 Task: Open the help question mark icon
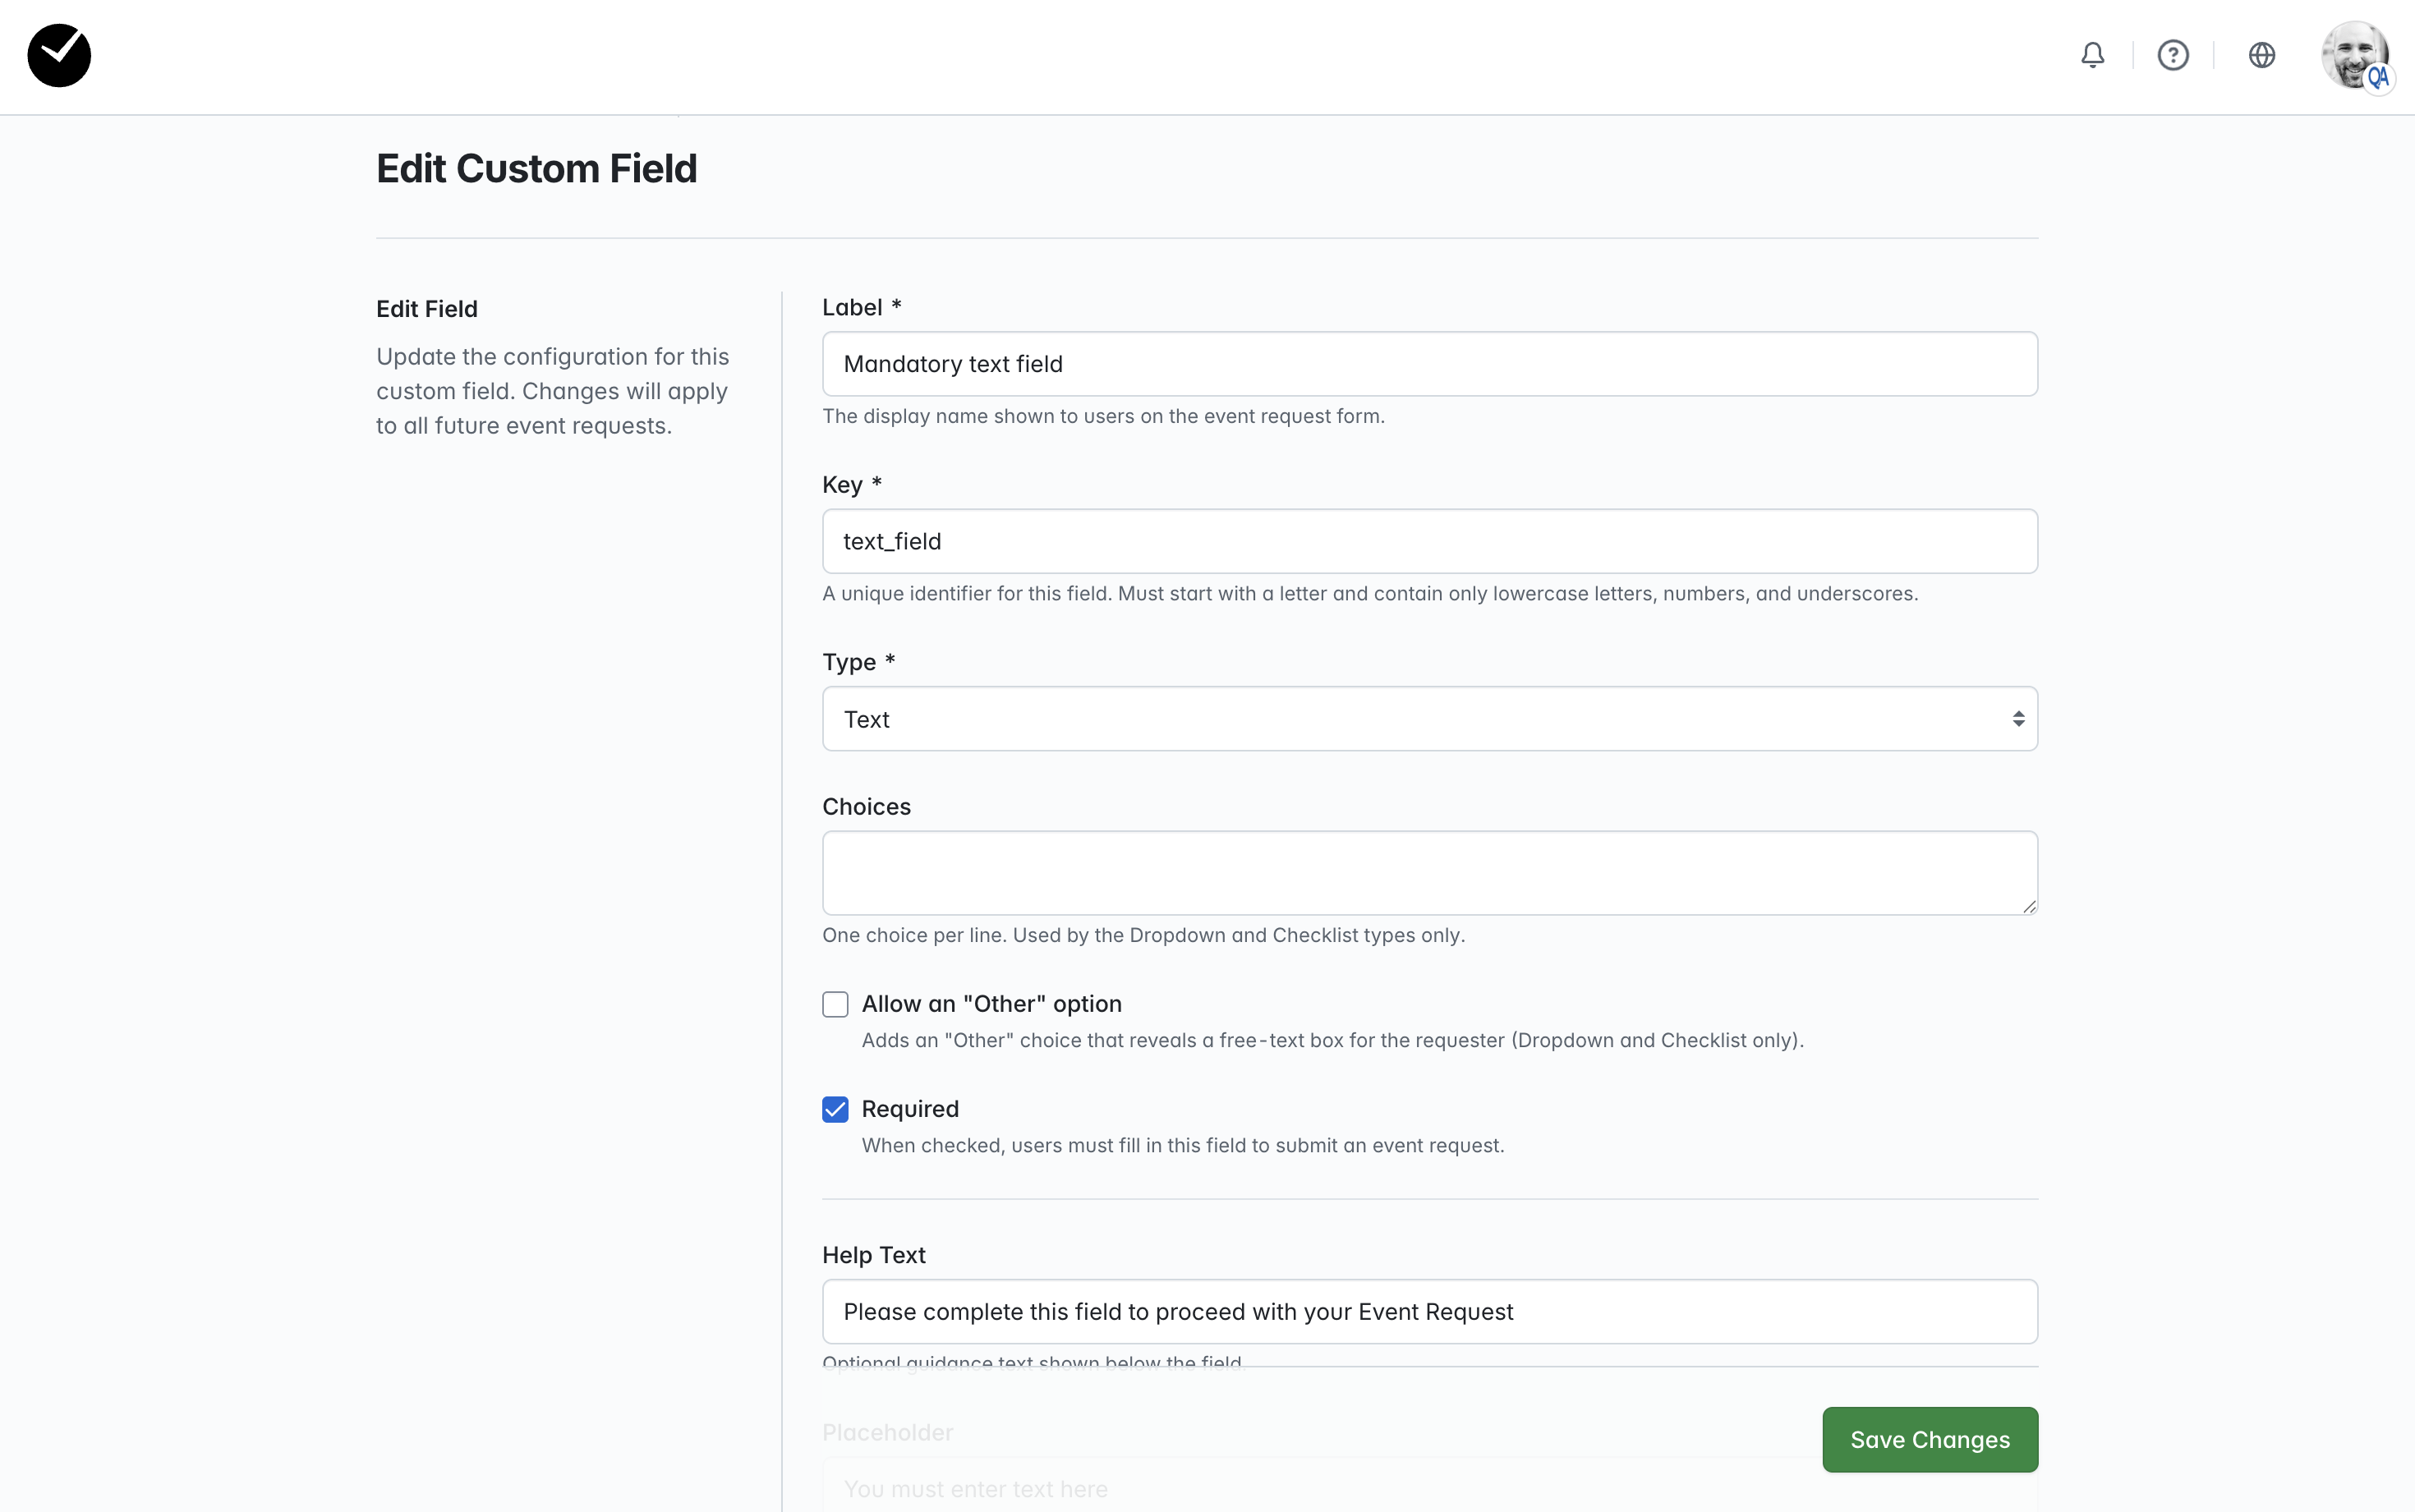tap(2172, 55)
